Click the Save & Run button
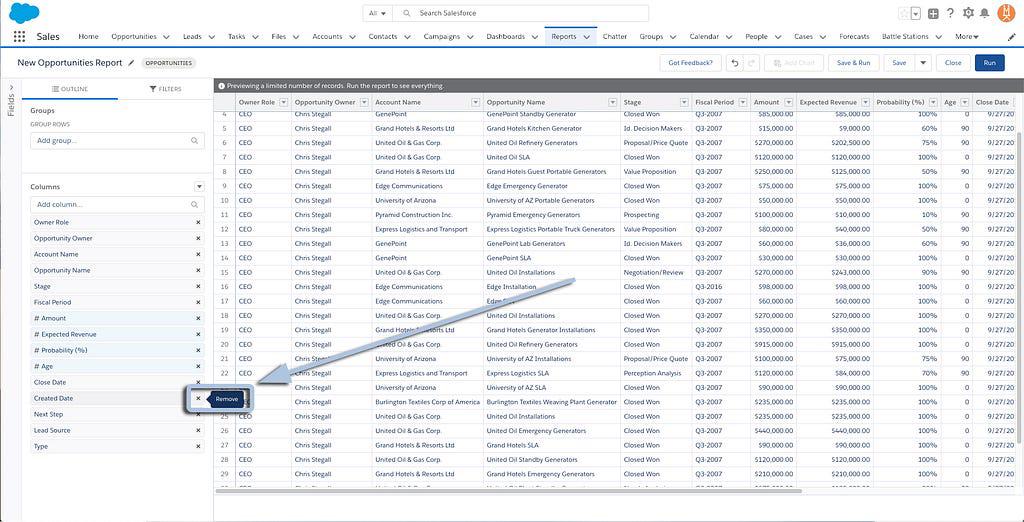 pyautogui.click(x=853, y=63)
